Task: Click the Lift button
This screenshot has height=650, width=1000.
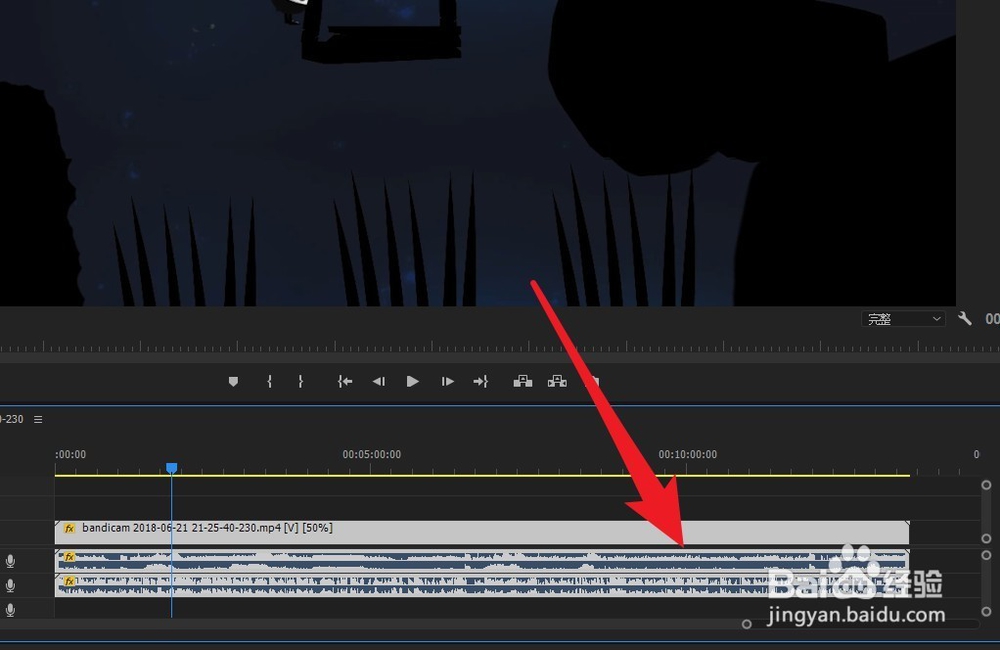Action: (523, 381)
